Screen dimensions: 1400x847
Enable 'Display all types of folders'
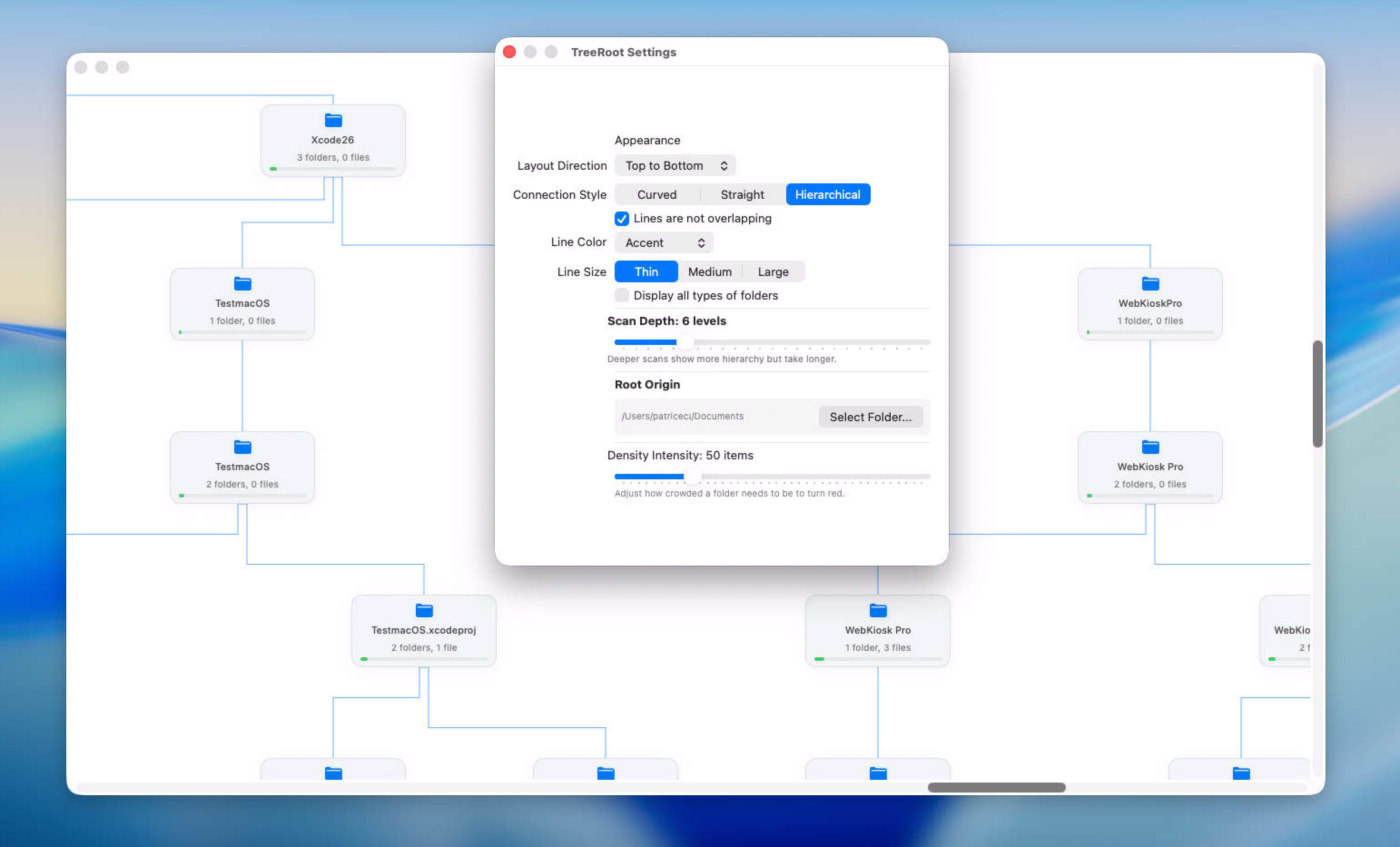[622, 295]
